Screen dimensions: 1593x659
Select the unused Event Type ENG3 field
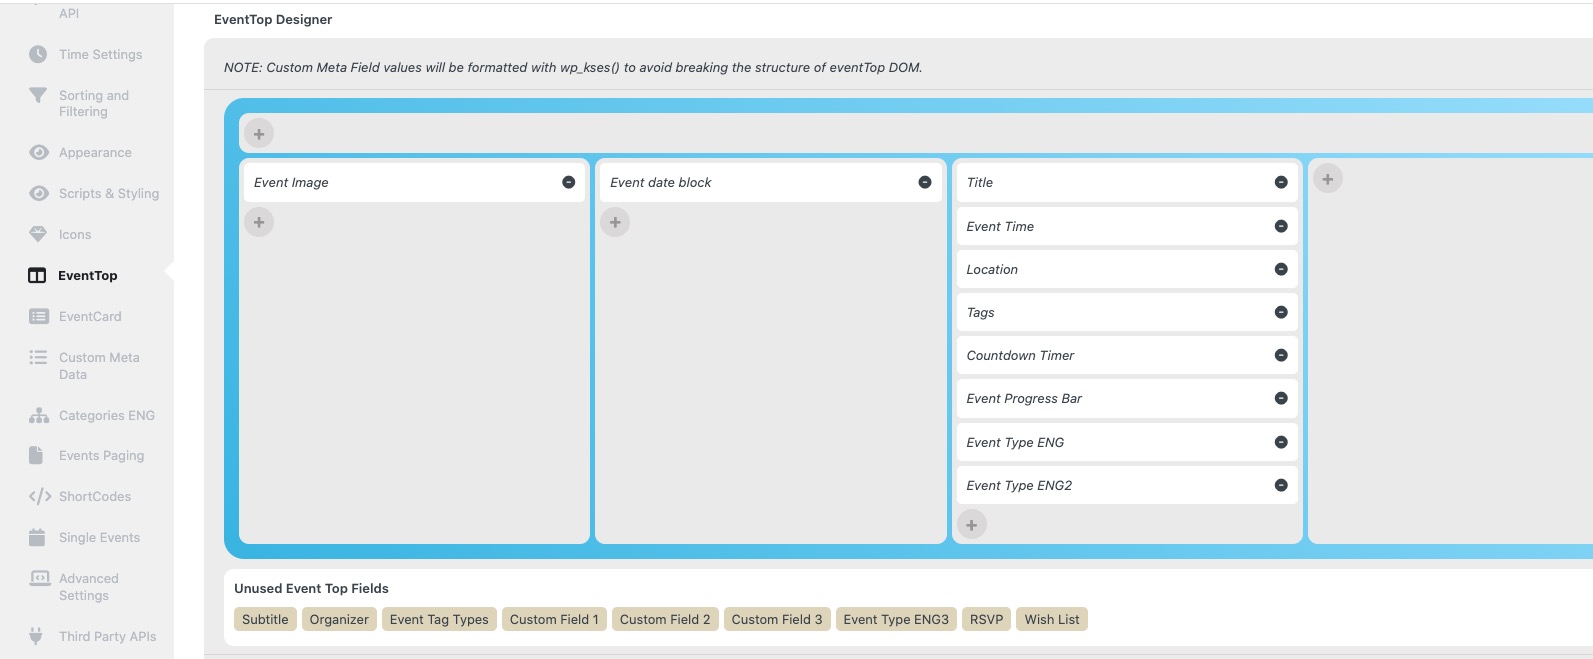[896, 619]
